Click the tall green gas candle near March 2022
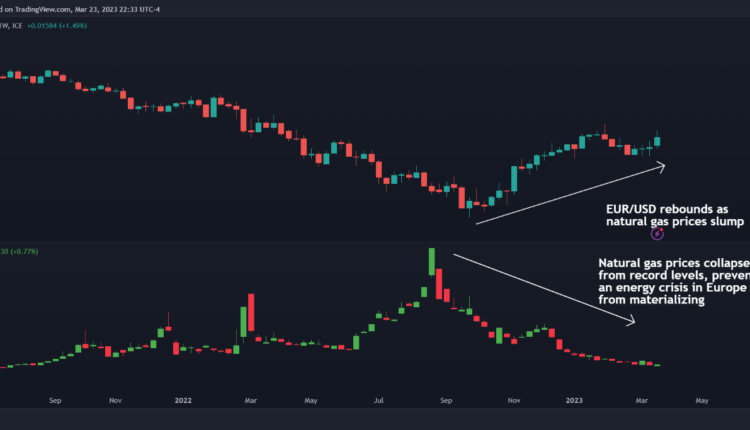750x430 pixels. click(242, 322)
